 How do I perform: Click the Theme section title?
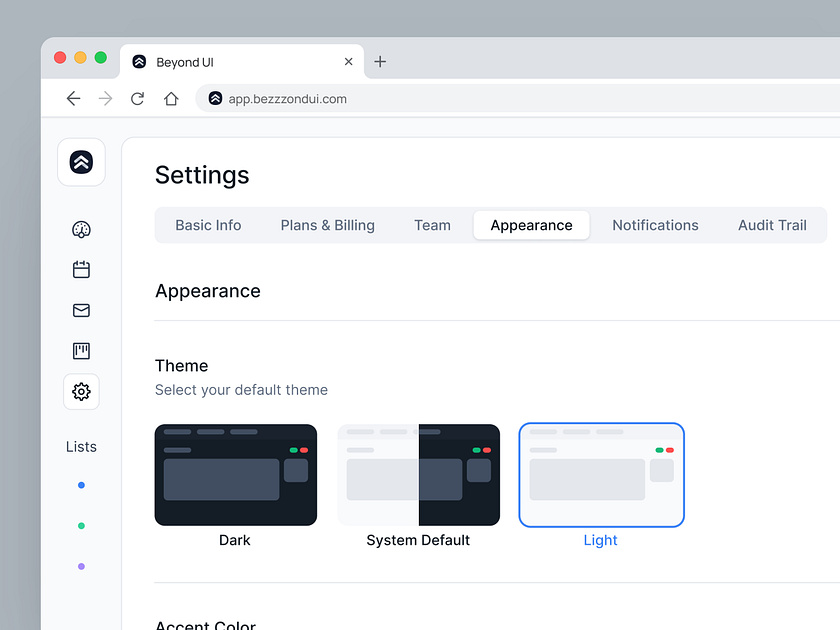pos(182,365)
